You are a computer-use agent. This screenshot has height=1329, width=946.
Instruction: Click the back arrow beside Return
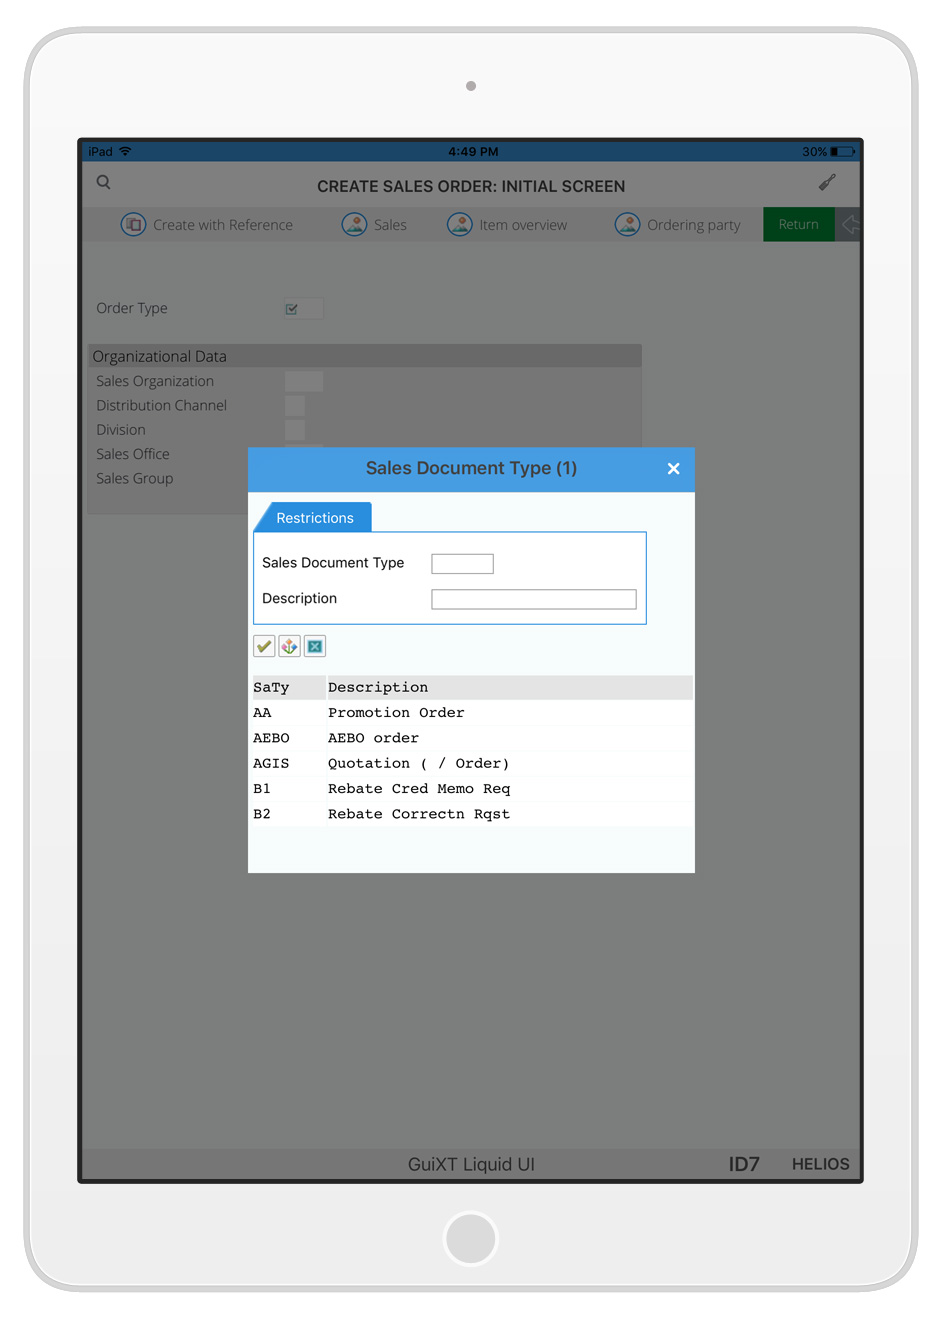[850, 225]
